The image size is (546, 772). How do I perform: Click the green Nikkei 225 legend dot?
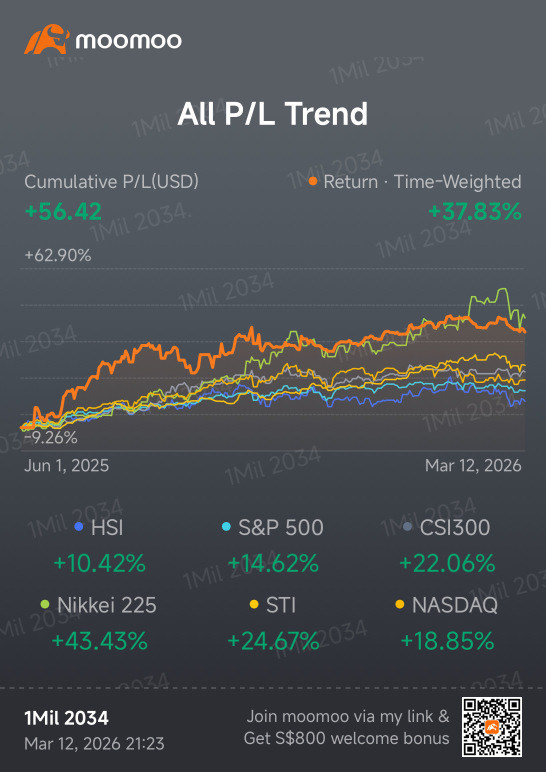45,604
